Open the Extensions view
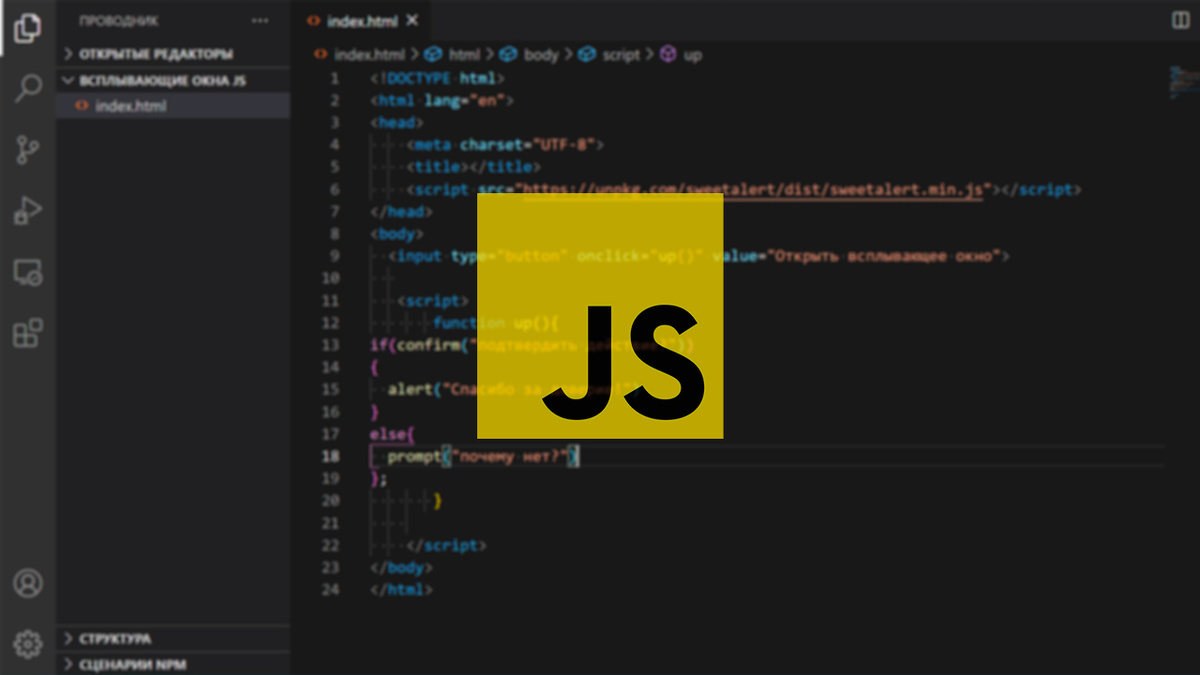This screenshot has height=675, width=1200. 27,333
